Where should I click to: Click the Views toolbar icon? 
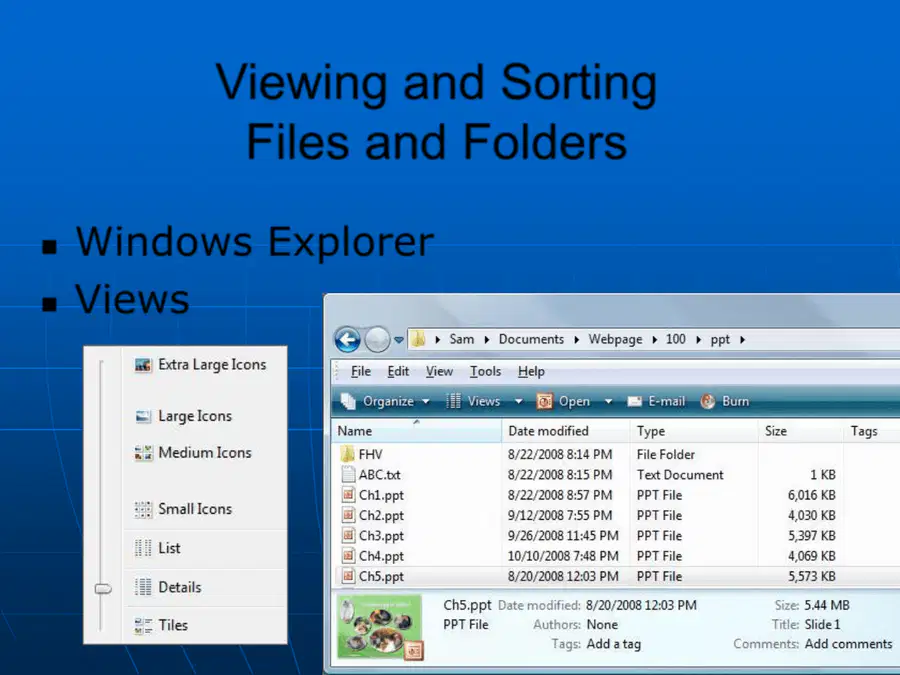coord(453,401)
